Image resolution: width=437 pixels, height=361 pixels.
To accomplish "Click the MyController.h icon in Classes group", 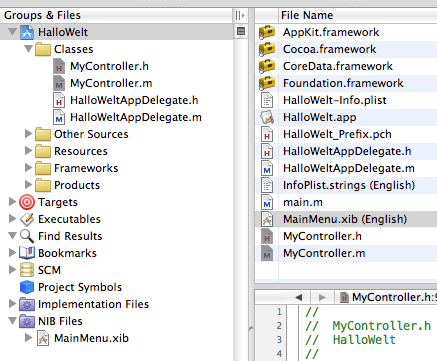I will pos(59,66).
